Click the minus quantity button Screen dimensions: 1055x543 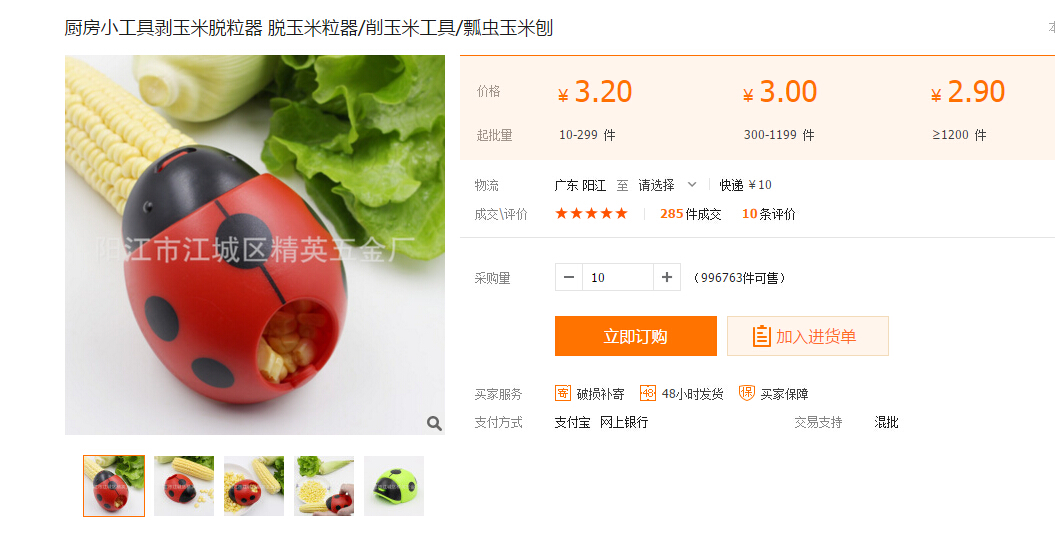pos(569,277)
